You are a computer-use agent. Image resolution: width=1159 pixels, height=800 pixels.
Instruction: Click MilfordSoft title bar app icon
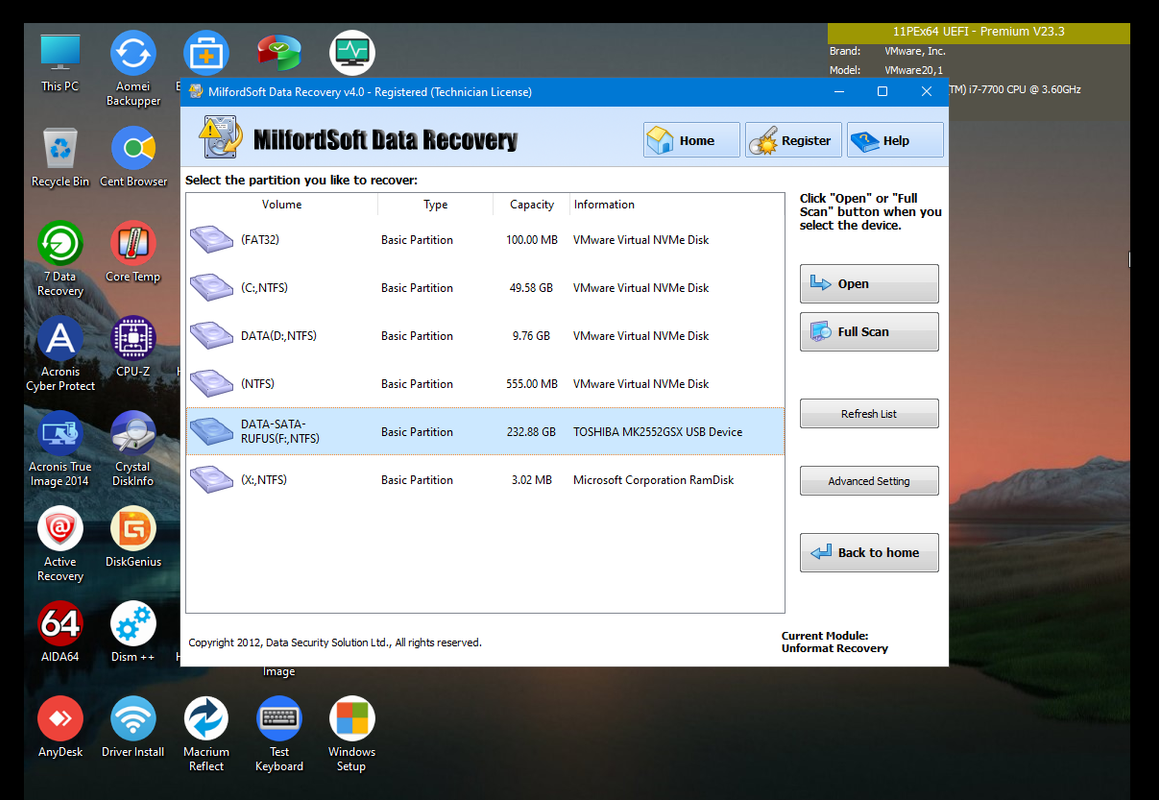point(196,92)
